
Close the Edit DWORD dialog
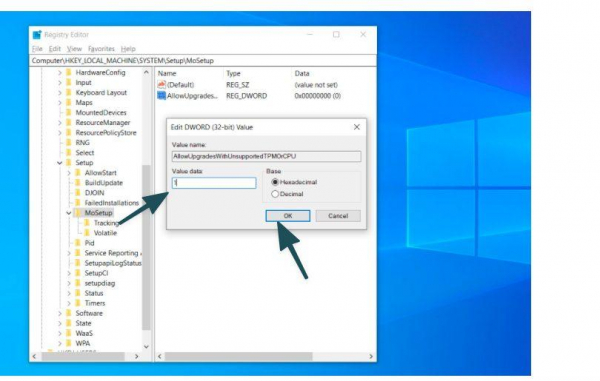pyautogui.click(x=357, y=127)
